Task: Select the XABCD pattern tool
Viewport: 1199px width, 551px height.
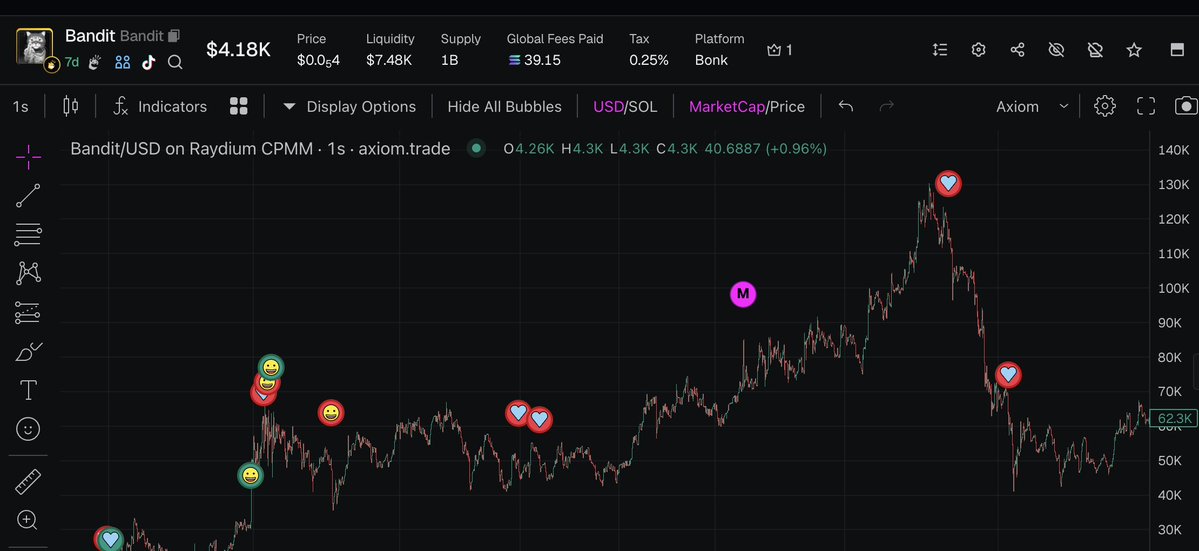Action: 28,273
